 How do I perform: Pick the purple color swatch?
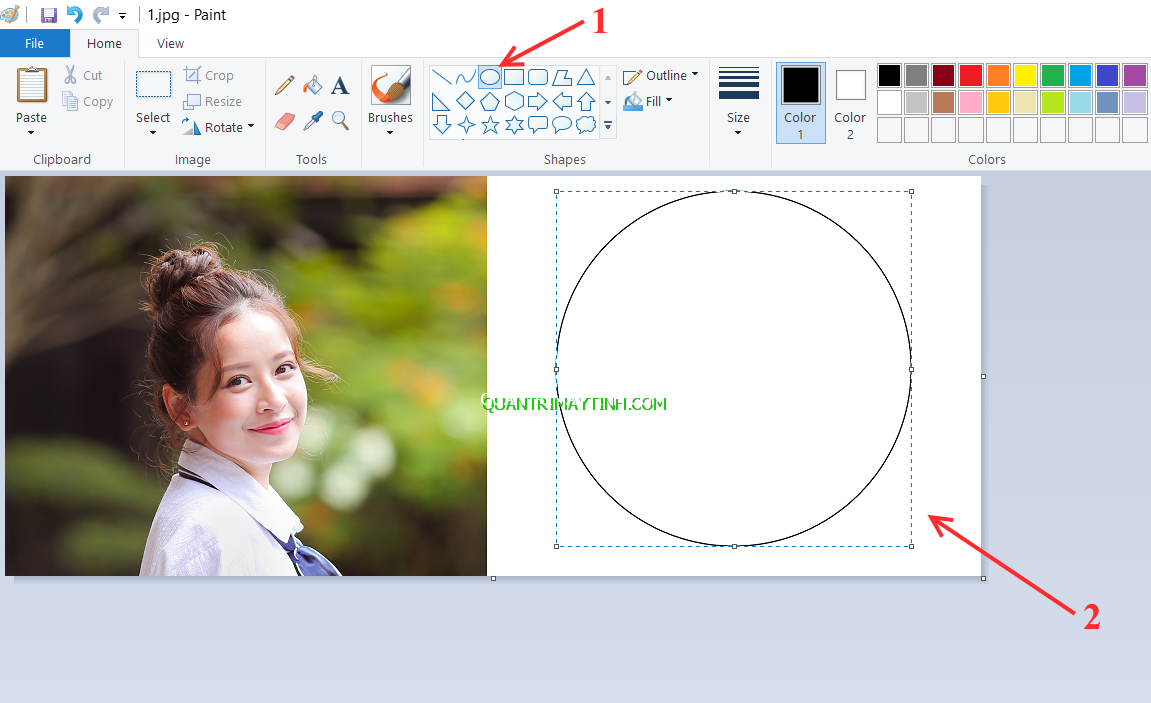1135,76
